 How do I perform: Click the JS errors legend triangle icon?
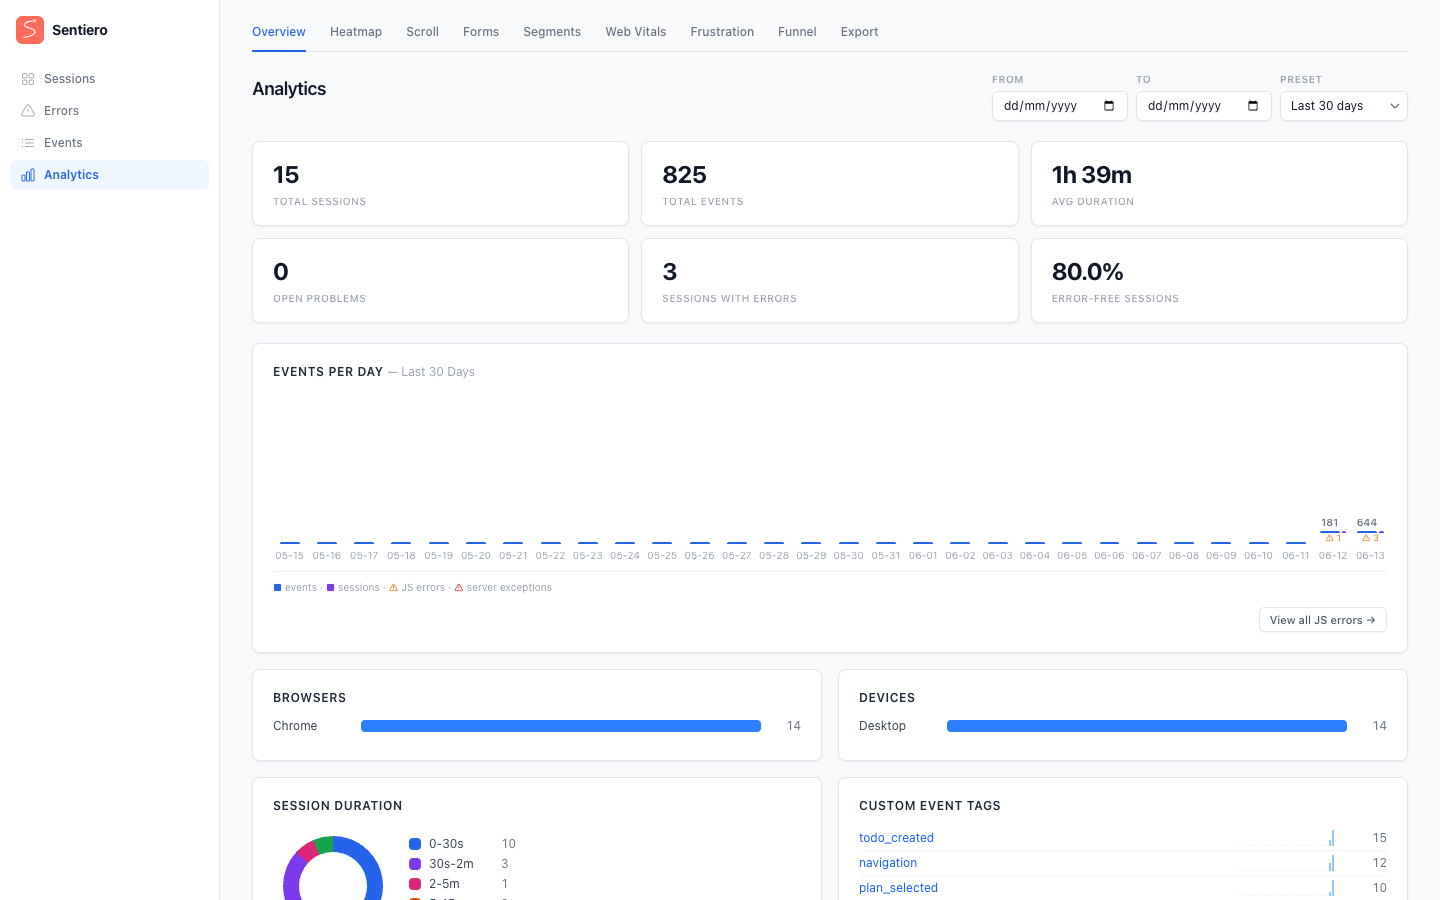pyautogui.click(x=393, y=588)
